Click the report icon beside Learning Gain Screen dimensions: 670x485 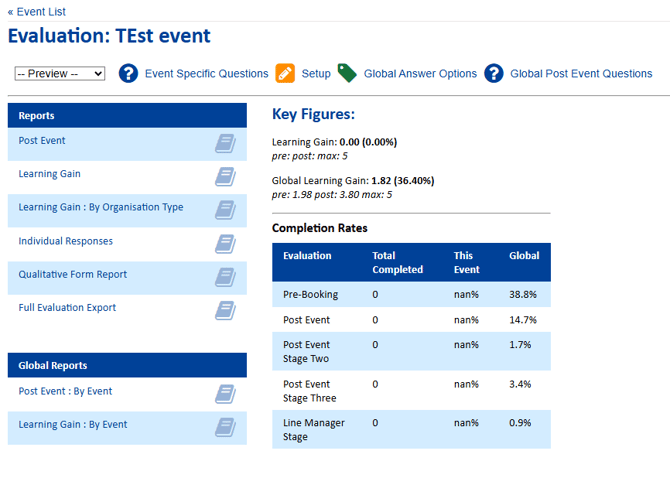coord(225,177)
